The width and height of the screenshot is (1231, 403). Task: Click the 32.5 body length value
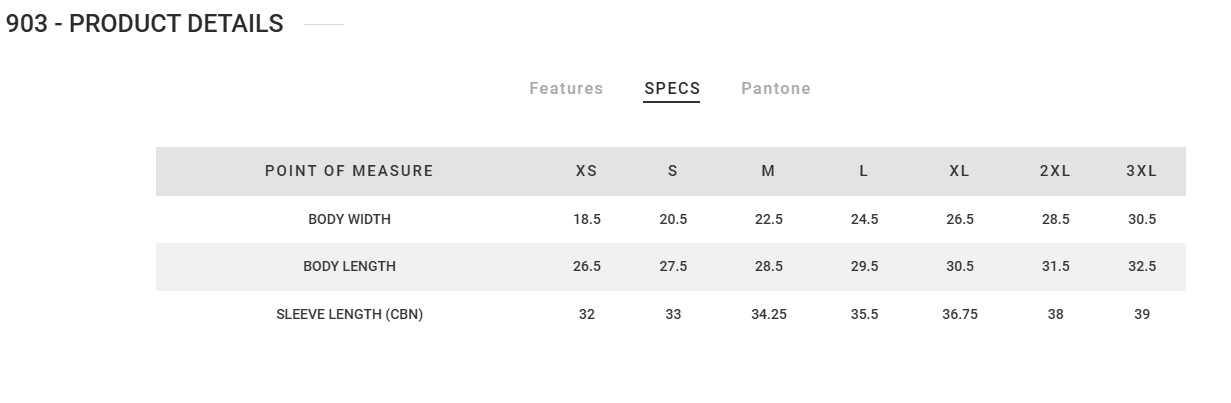pyautogui.click(x=1142, y=266)
